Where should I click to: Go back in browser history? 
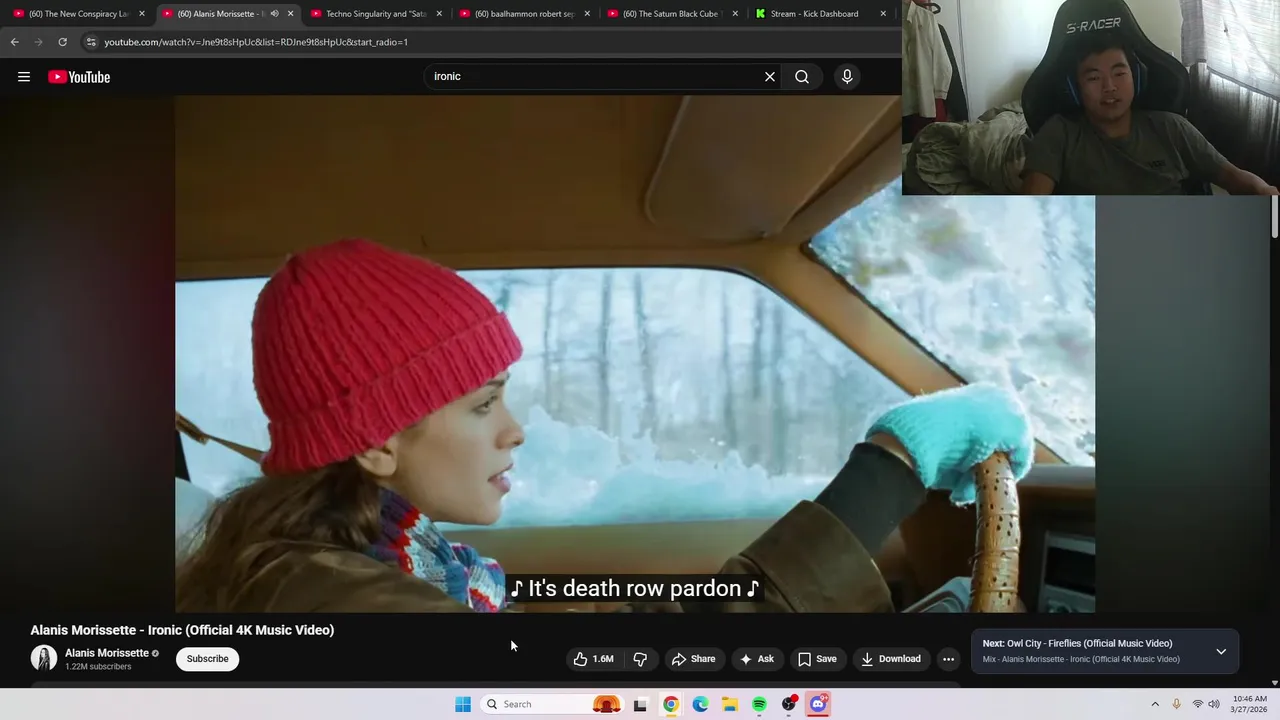tap(14, 42)
